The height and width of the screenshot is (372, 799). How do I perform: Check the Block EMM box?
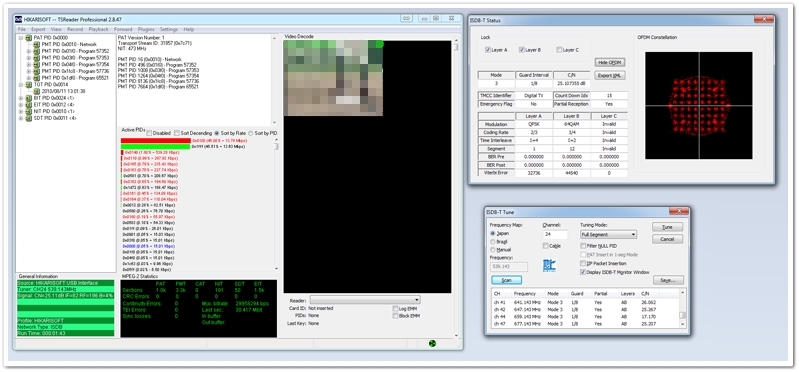[x=395, y=316]
